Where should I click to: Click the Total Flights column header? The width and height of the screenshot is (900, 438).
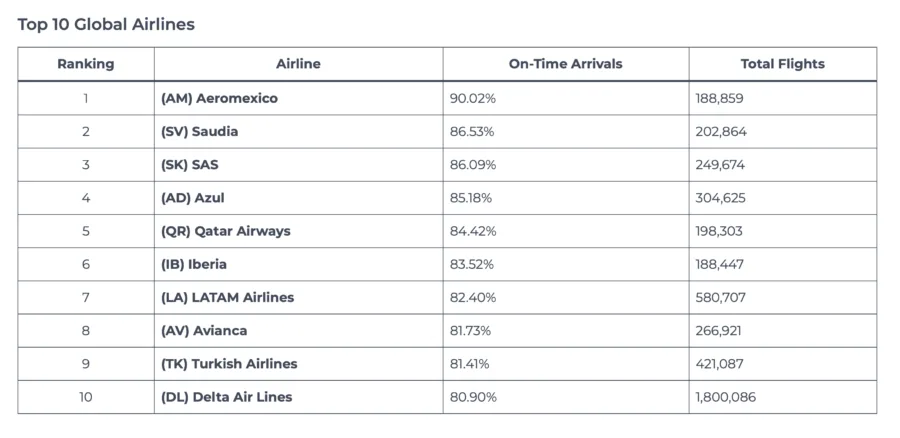(x=782, y=64)
